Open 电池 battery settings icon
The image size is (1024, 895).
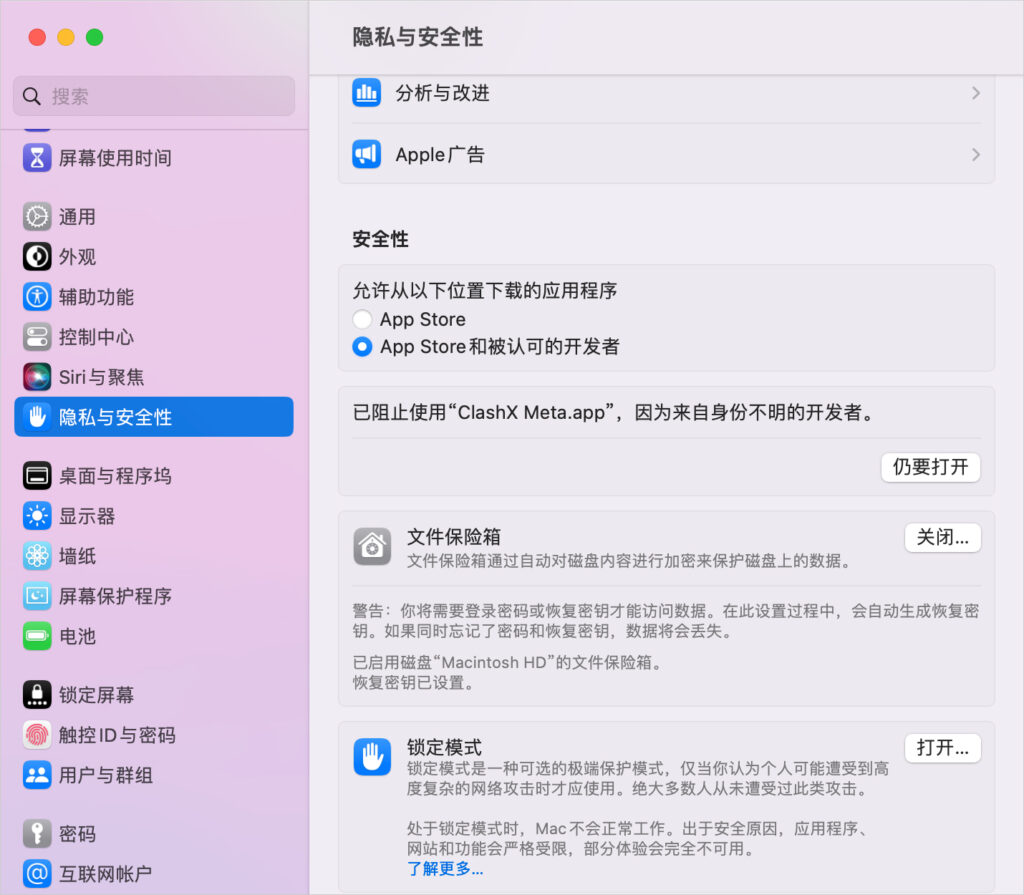coord(34,636)
